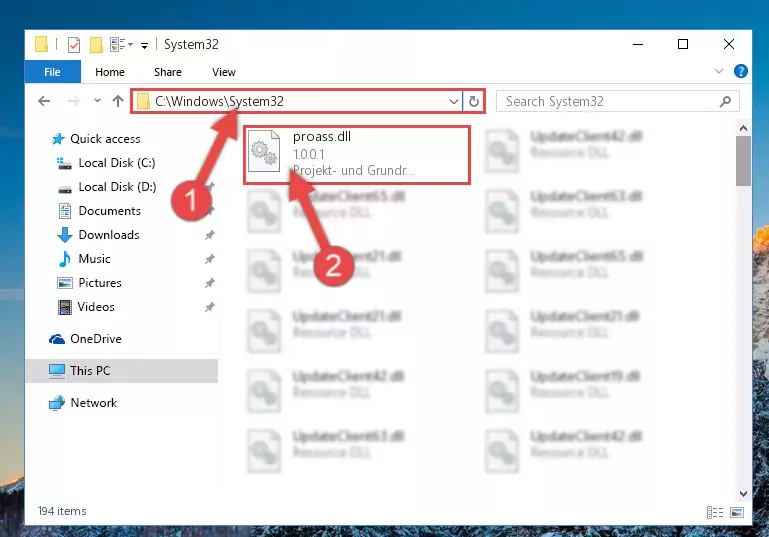Open Music in sidebar
The height and width of the screenshot is (537, 769).
point(94,259)
